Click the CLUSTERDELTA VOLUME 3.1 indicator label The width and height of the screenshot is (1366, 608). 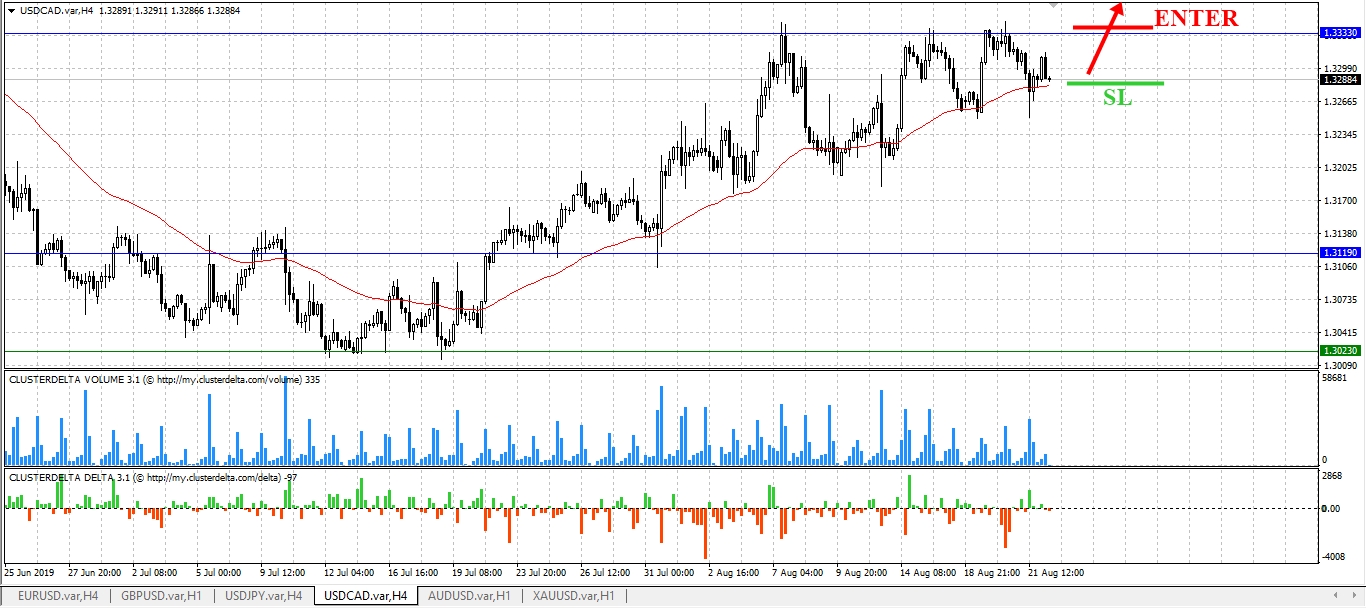point(164,380)
